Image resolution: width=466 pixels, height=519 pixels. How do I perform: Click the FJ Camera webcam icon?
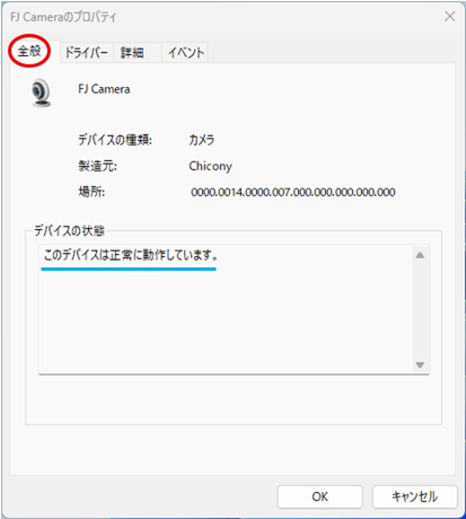point(41,93)
